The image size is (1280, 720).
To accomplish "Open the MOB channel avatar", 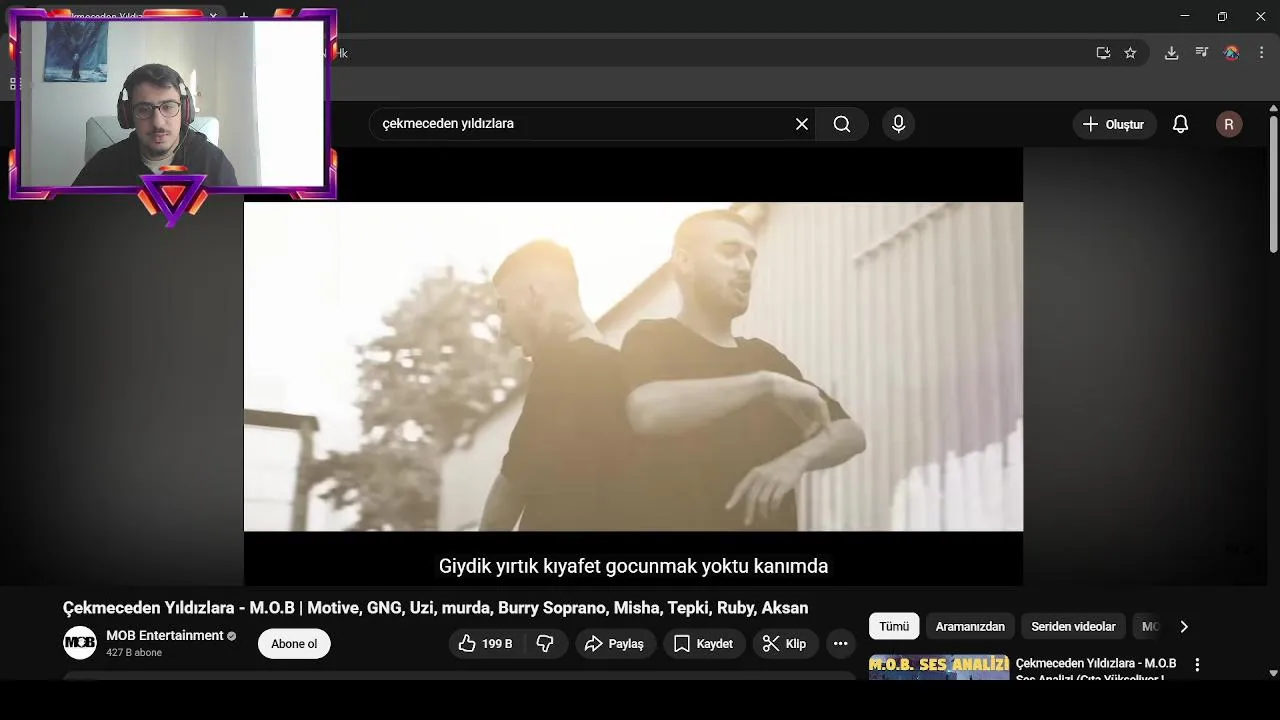I will click(x=80, y=643).
